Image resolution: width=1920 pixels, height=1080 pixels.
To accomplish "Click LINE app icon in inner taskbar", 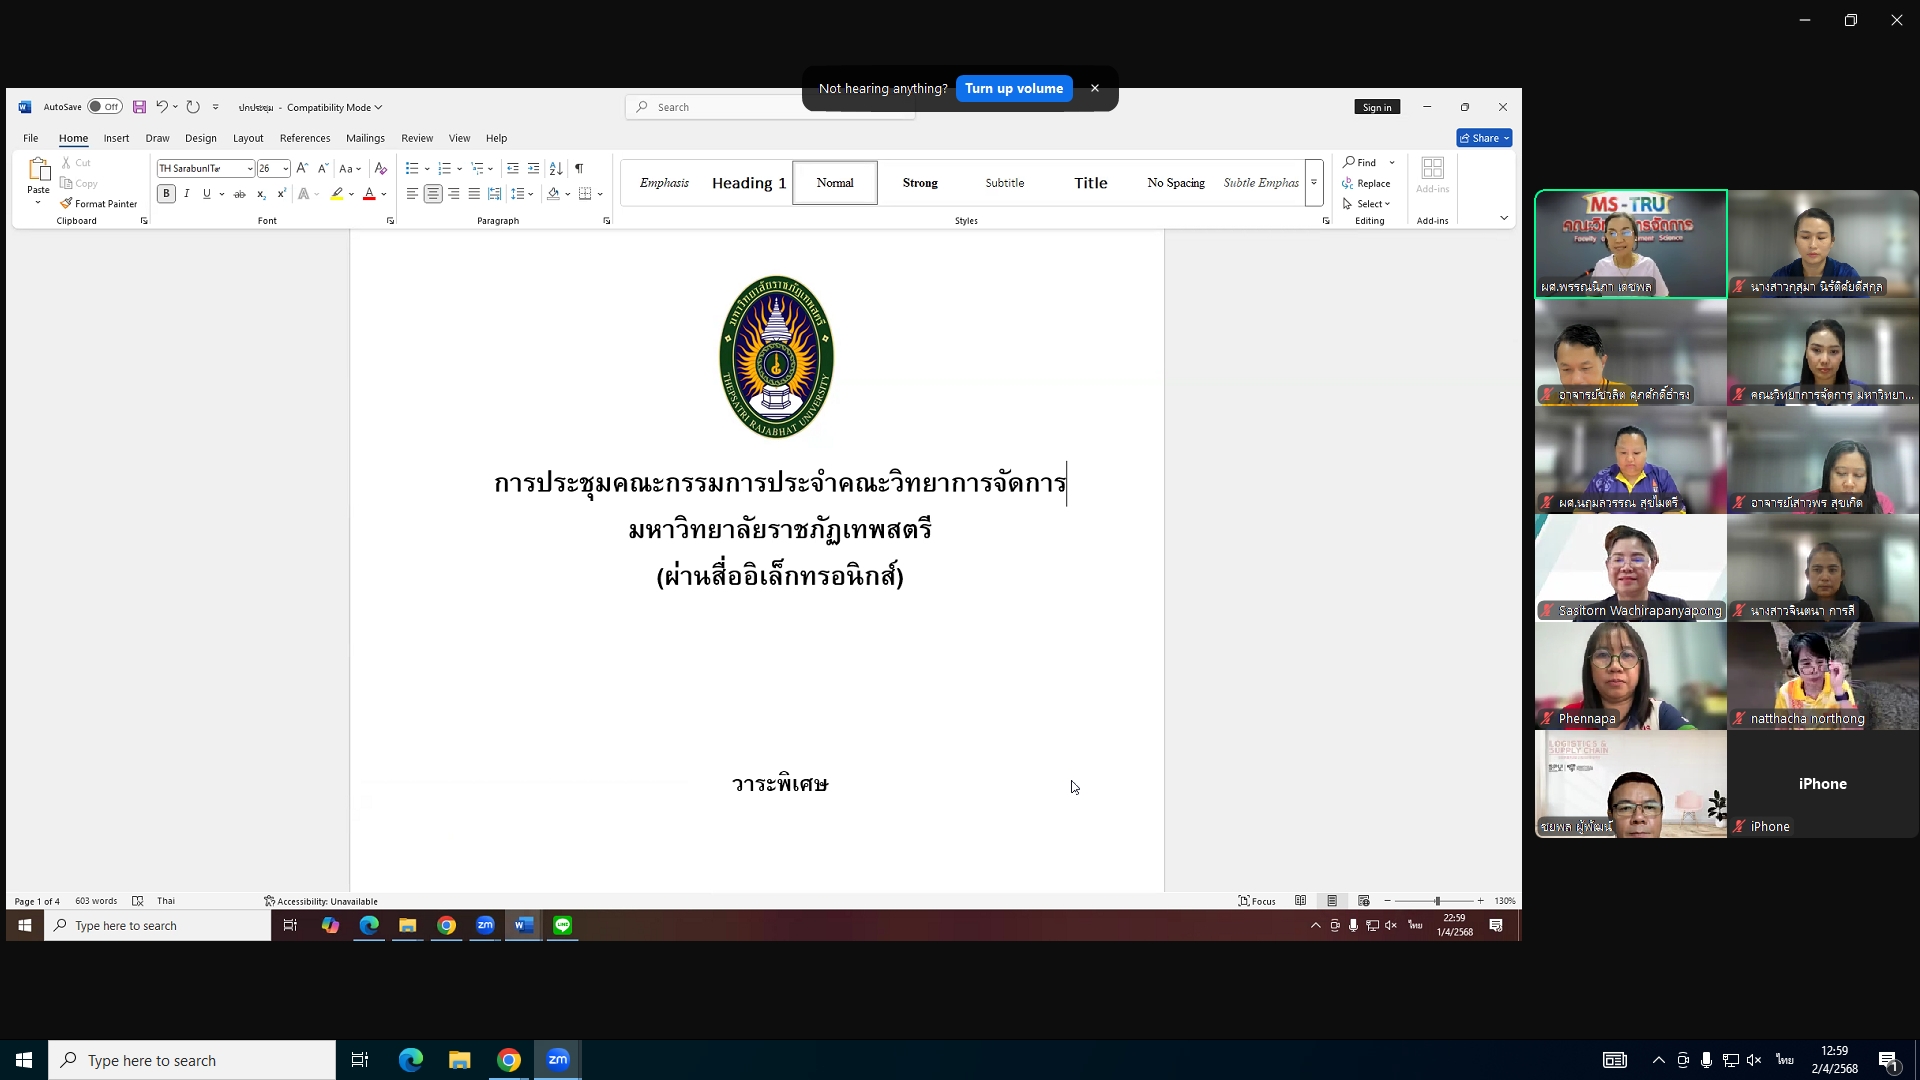I will pyautogui.click(x=563, y=926).
